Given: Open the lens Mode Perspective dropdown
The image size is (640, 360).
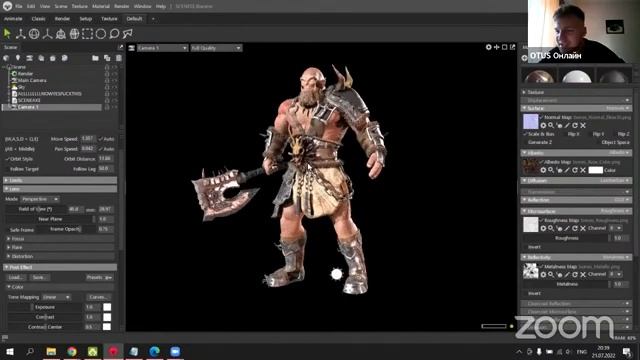Looking at the screenshot, I should 40,199.
